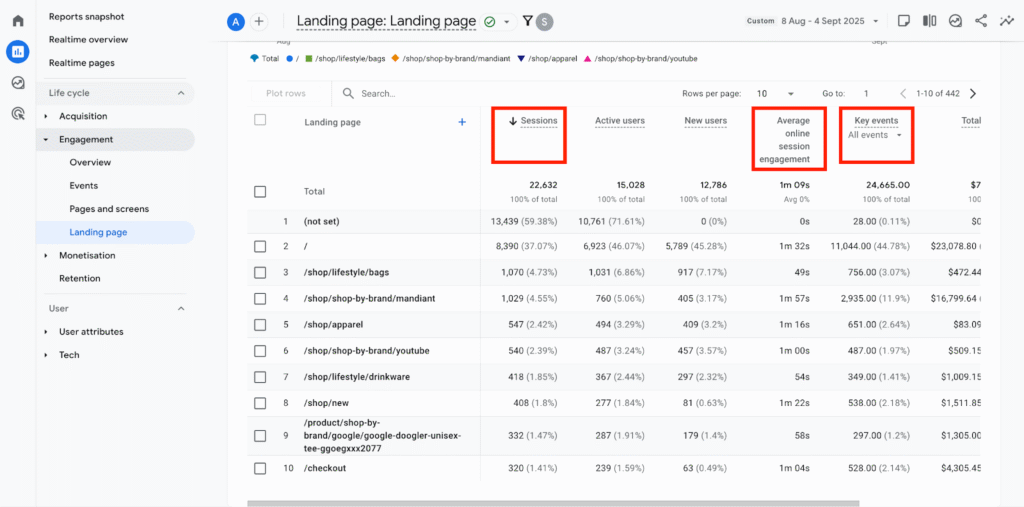
Task: Click the table search magnifier icon
Action: (x=349, y=93)
